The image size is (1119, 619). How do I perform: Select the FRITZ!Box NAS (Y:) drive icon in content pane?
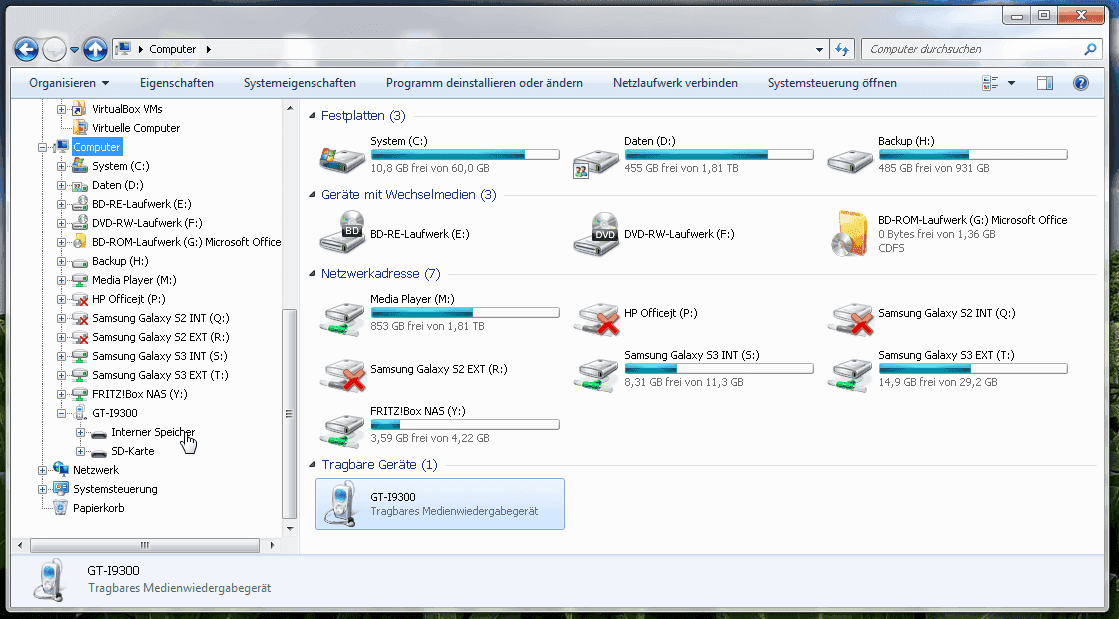point(342,431)
